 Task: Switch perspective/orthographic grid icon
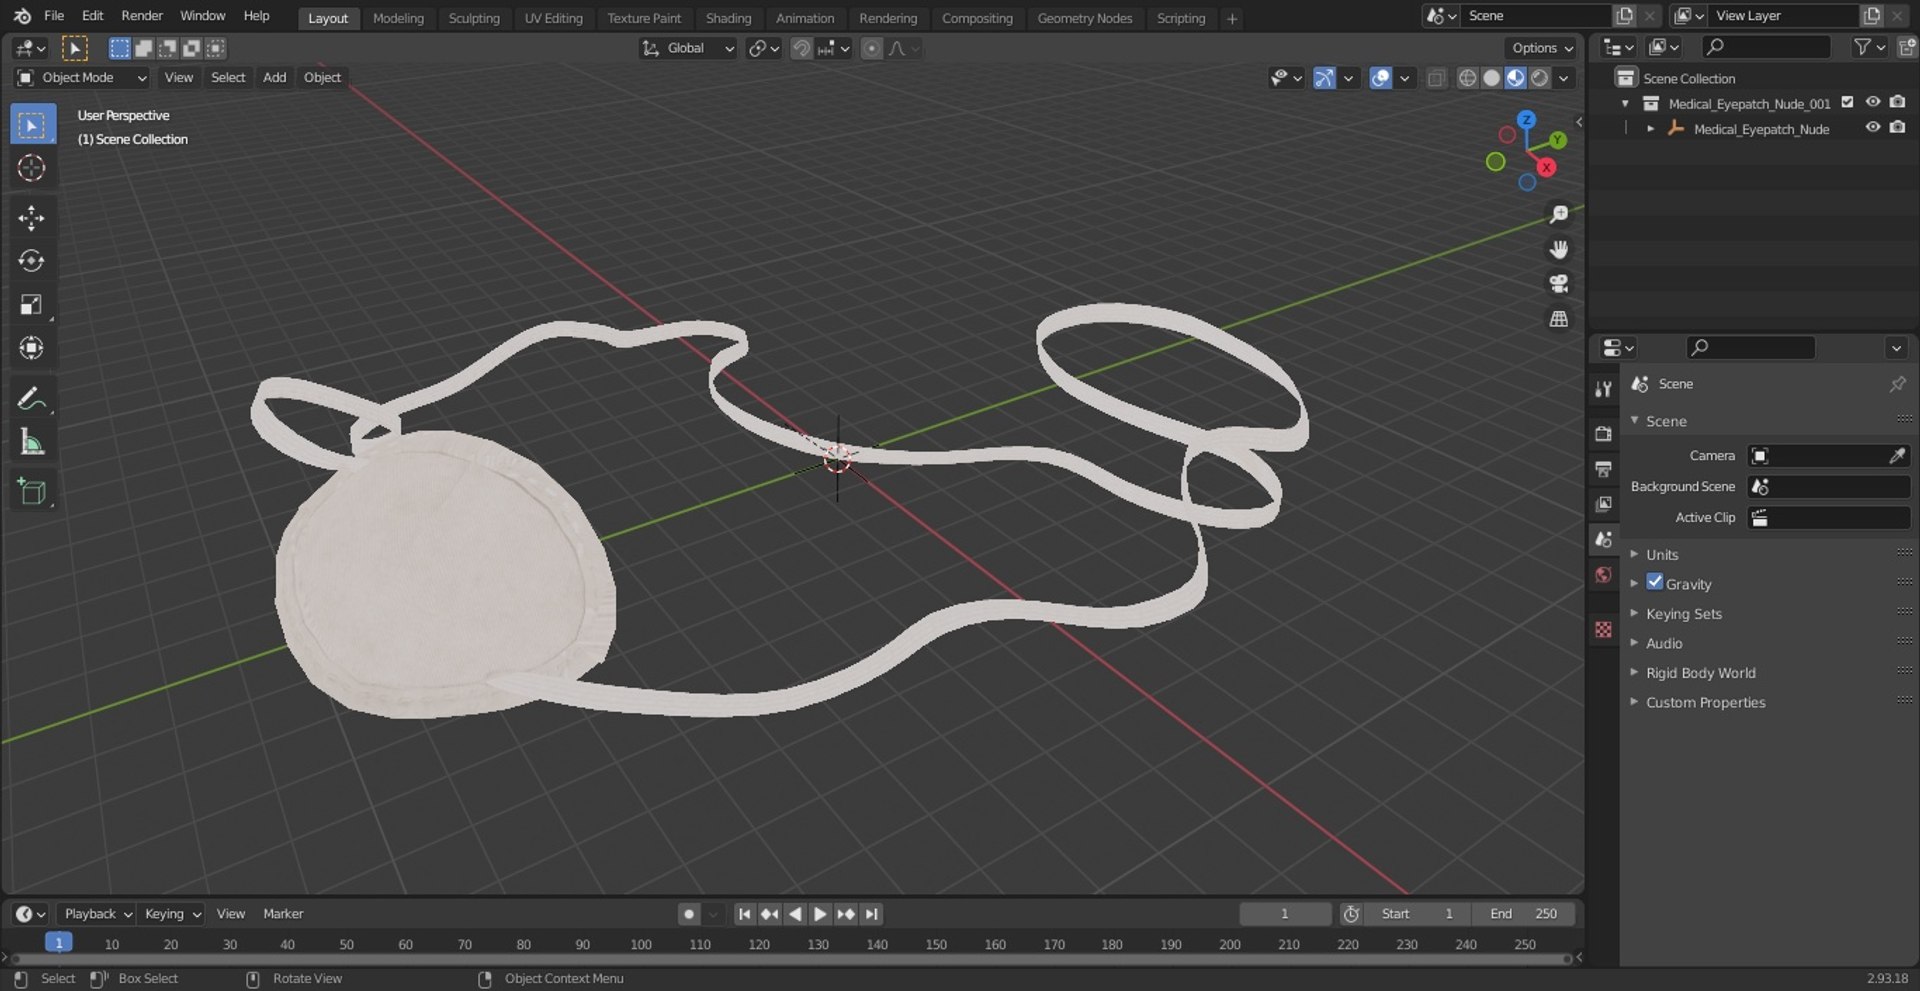pos(1558,319)
